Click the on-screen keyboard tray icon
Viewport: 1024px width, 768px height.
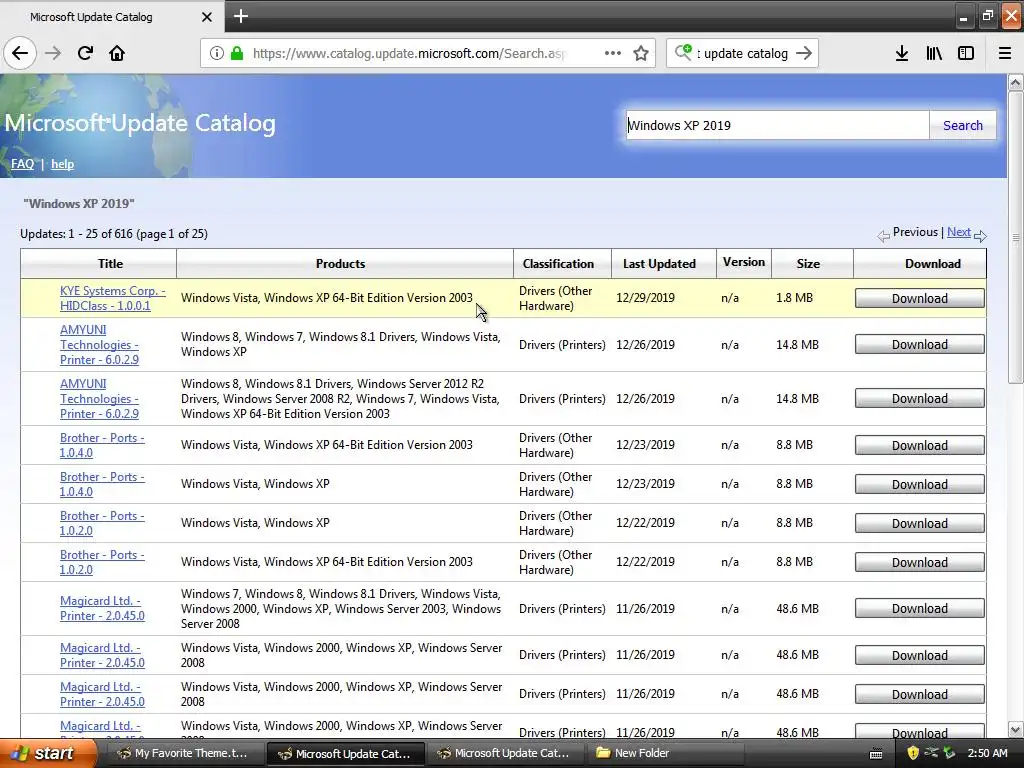coord(876,754)
